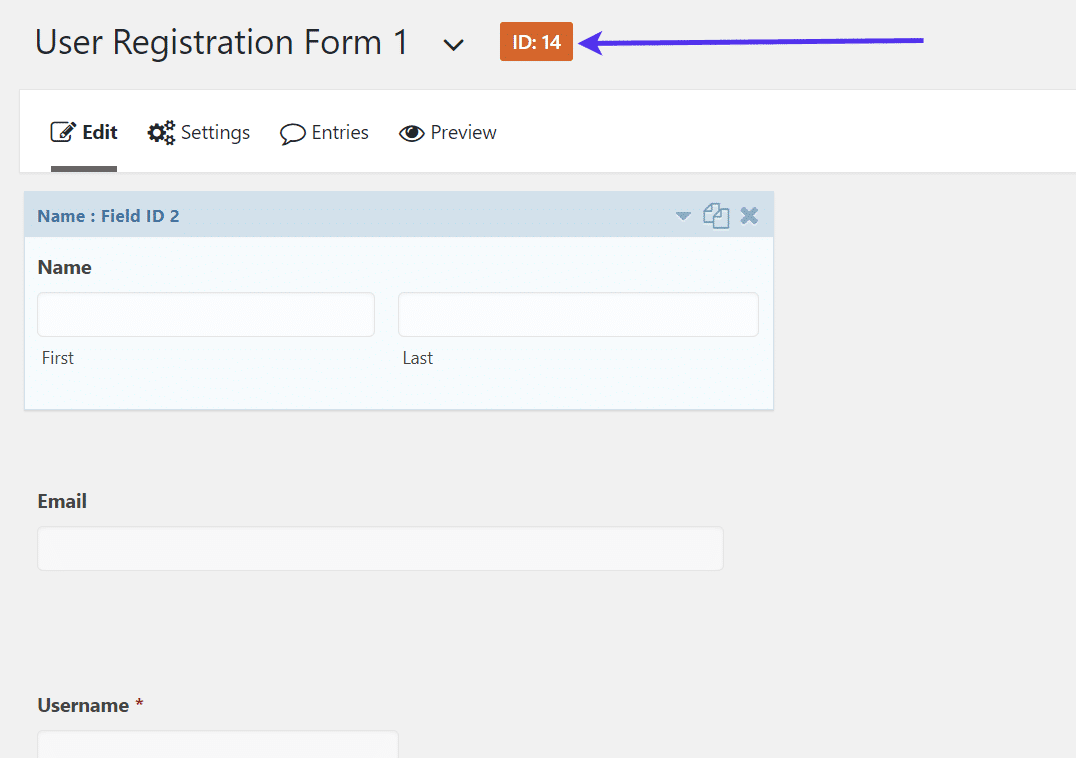Click the First name input field
Viewport: 1076px width, 758px height.
[206, 315]
